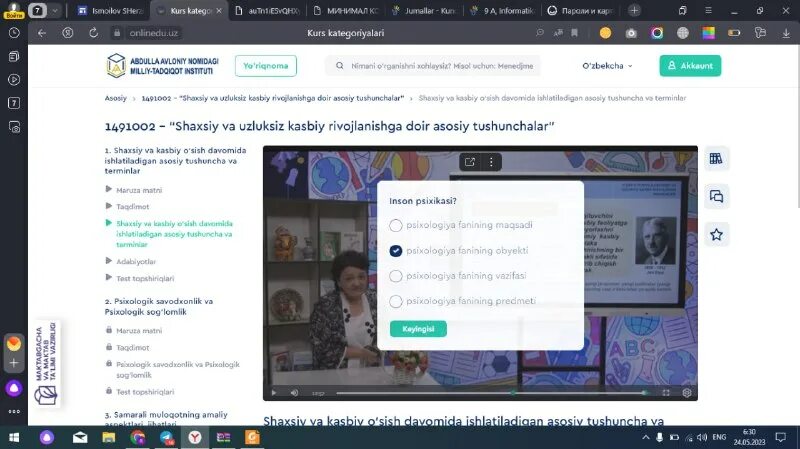The width and height of the screenshot is (800, 449).
Task: Show hidden system tray icons chevron
Action: pos(645,437)
